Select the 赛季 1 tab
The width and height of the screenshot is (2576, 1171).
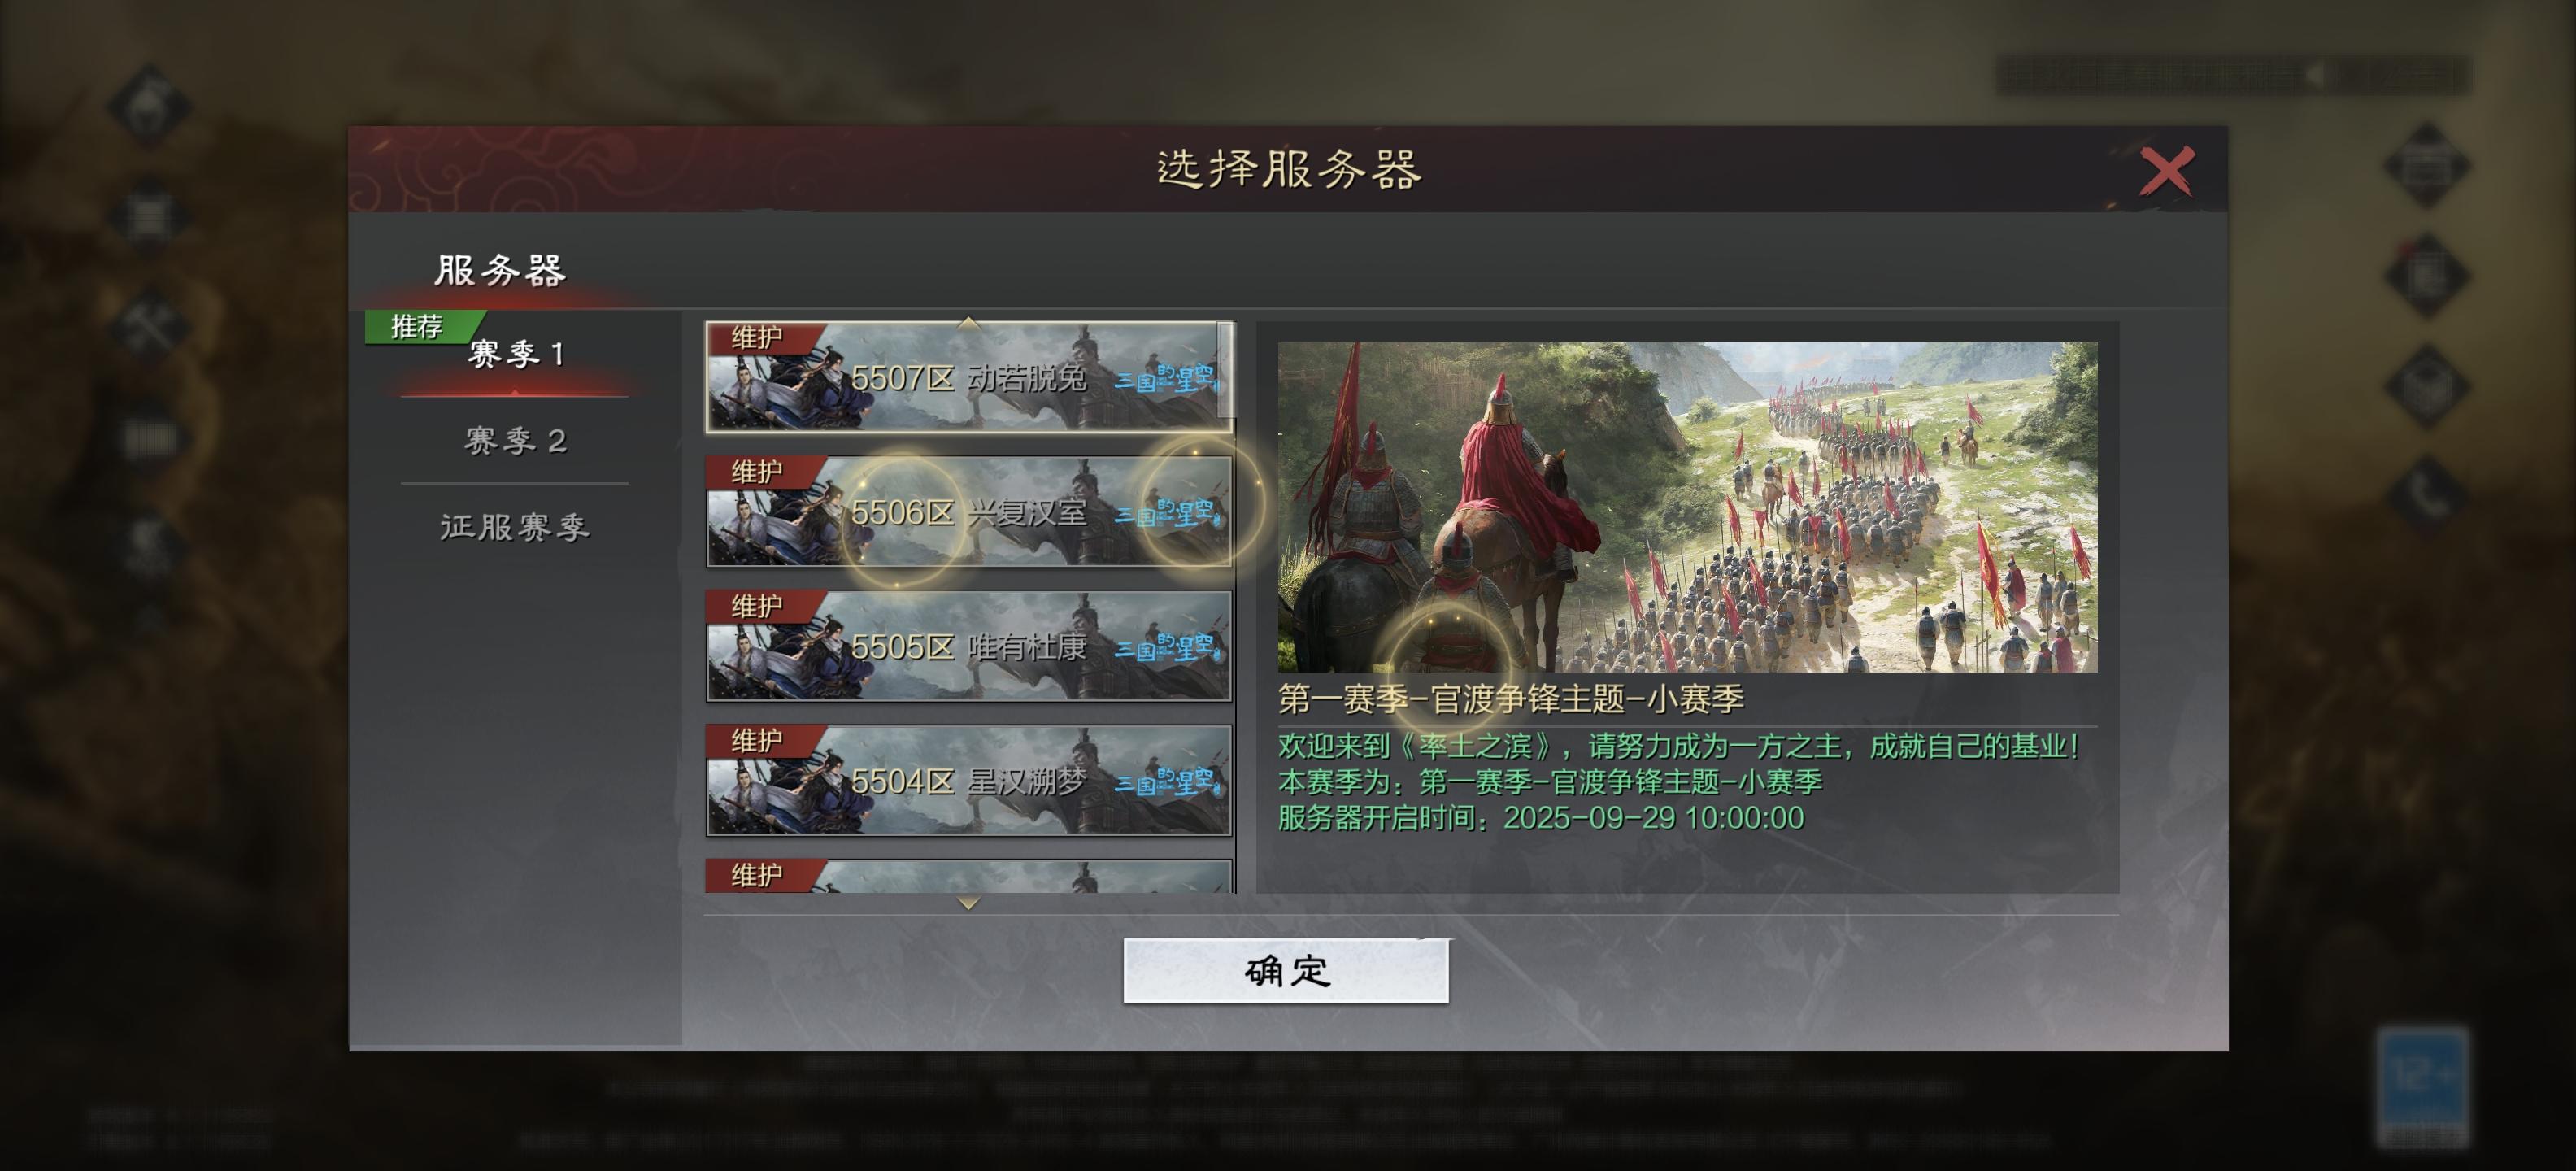pyautogui.click(x=516, y=353)
